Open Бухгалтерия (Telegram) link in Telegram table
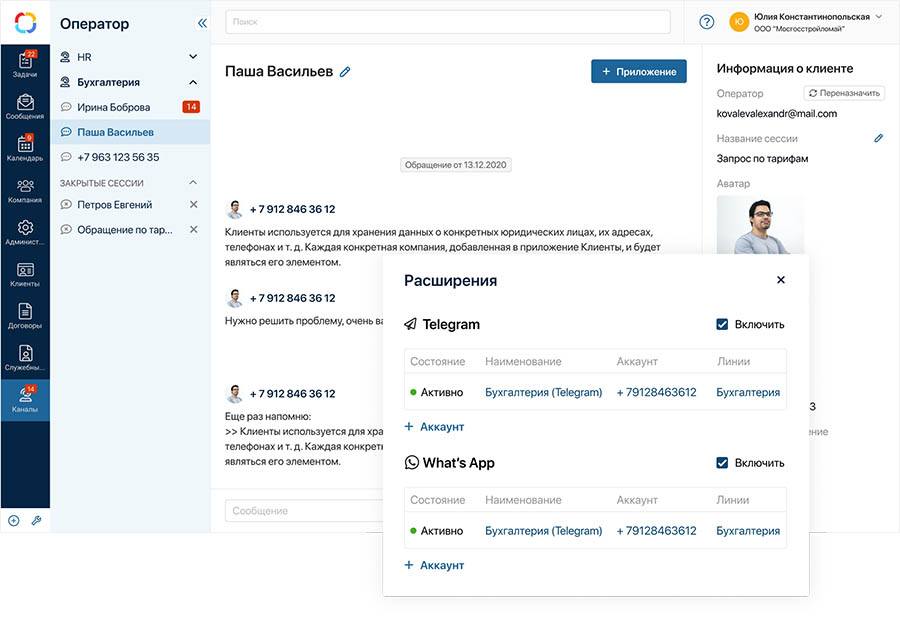Viewport: 900px width, 618px height. click(544, 392)
